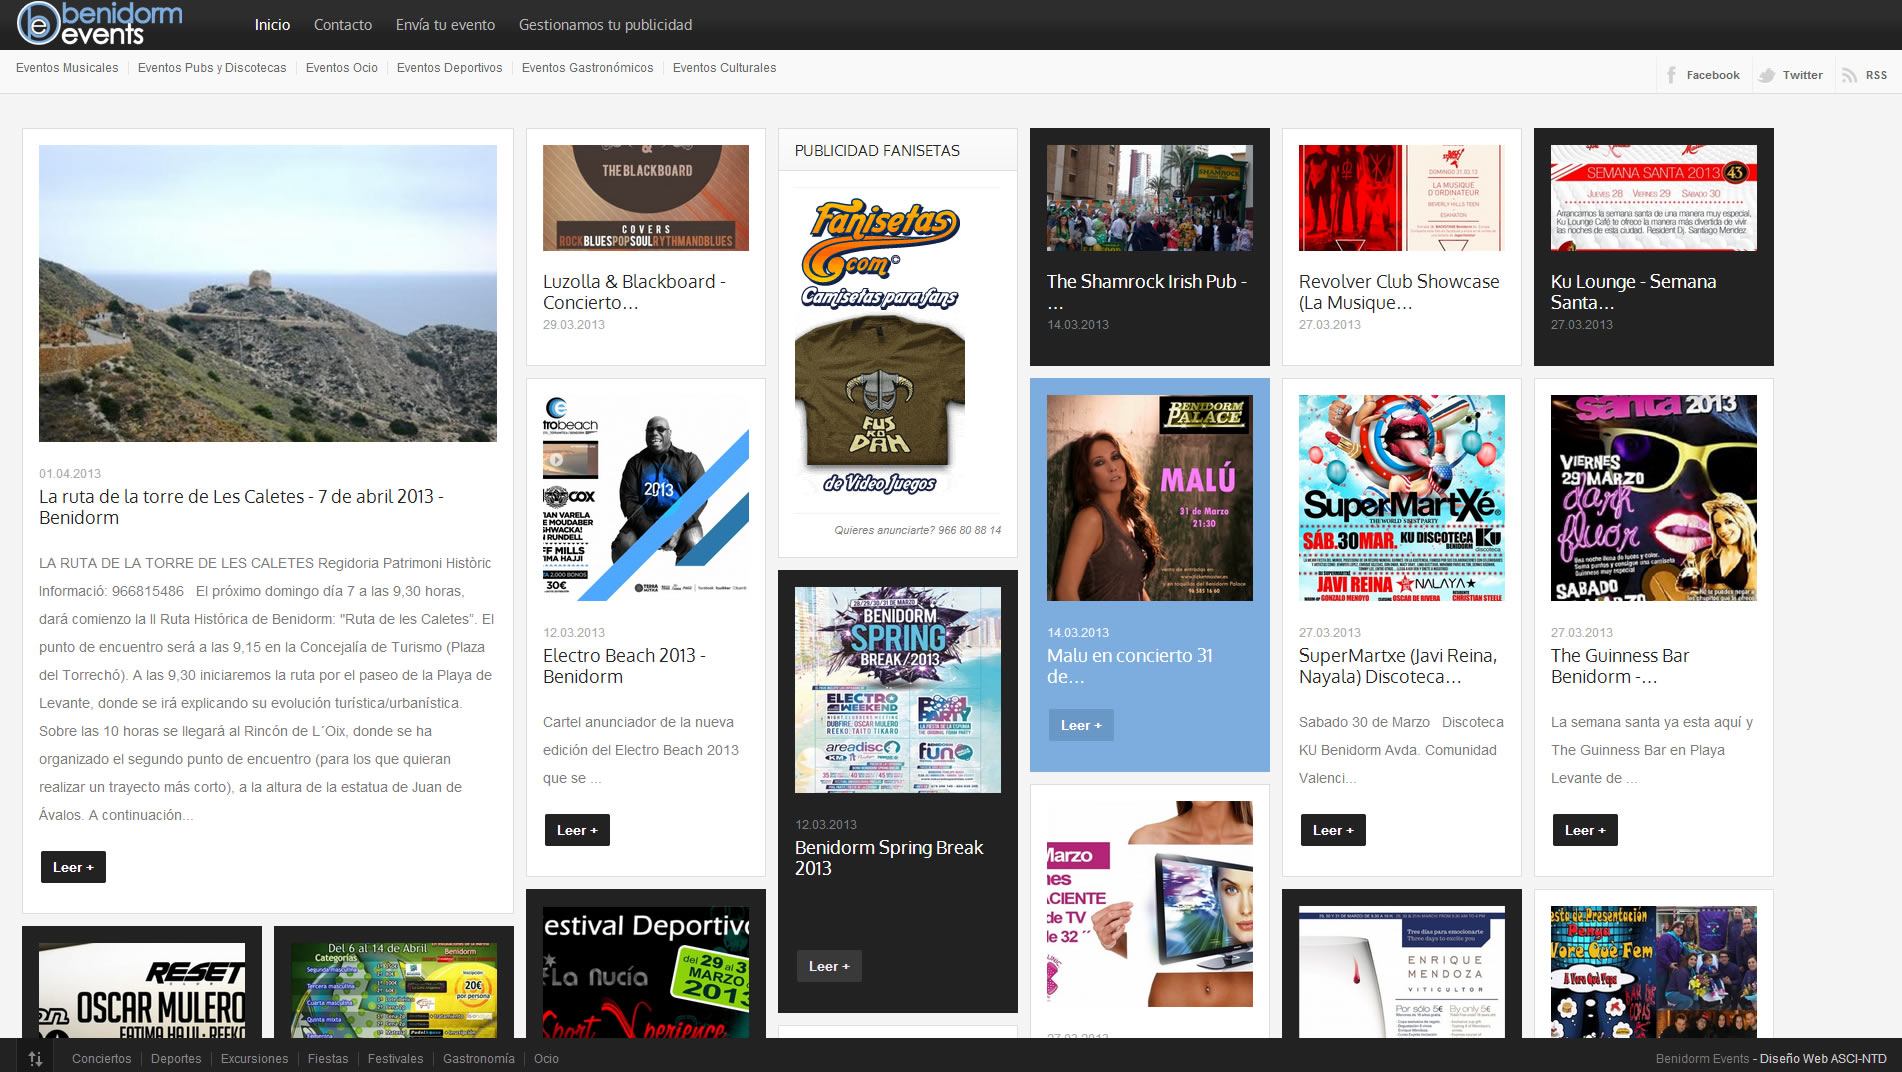Viewport: 1902px width, 1072px height.
Task: Toggle the footer arrows icon
Action: (36, 1058)
